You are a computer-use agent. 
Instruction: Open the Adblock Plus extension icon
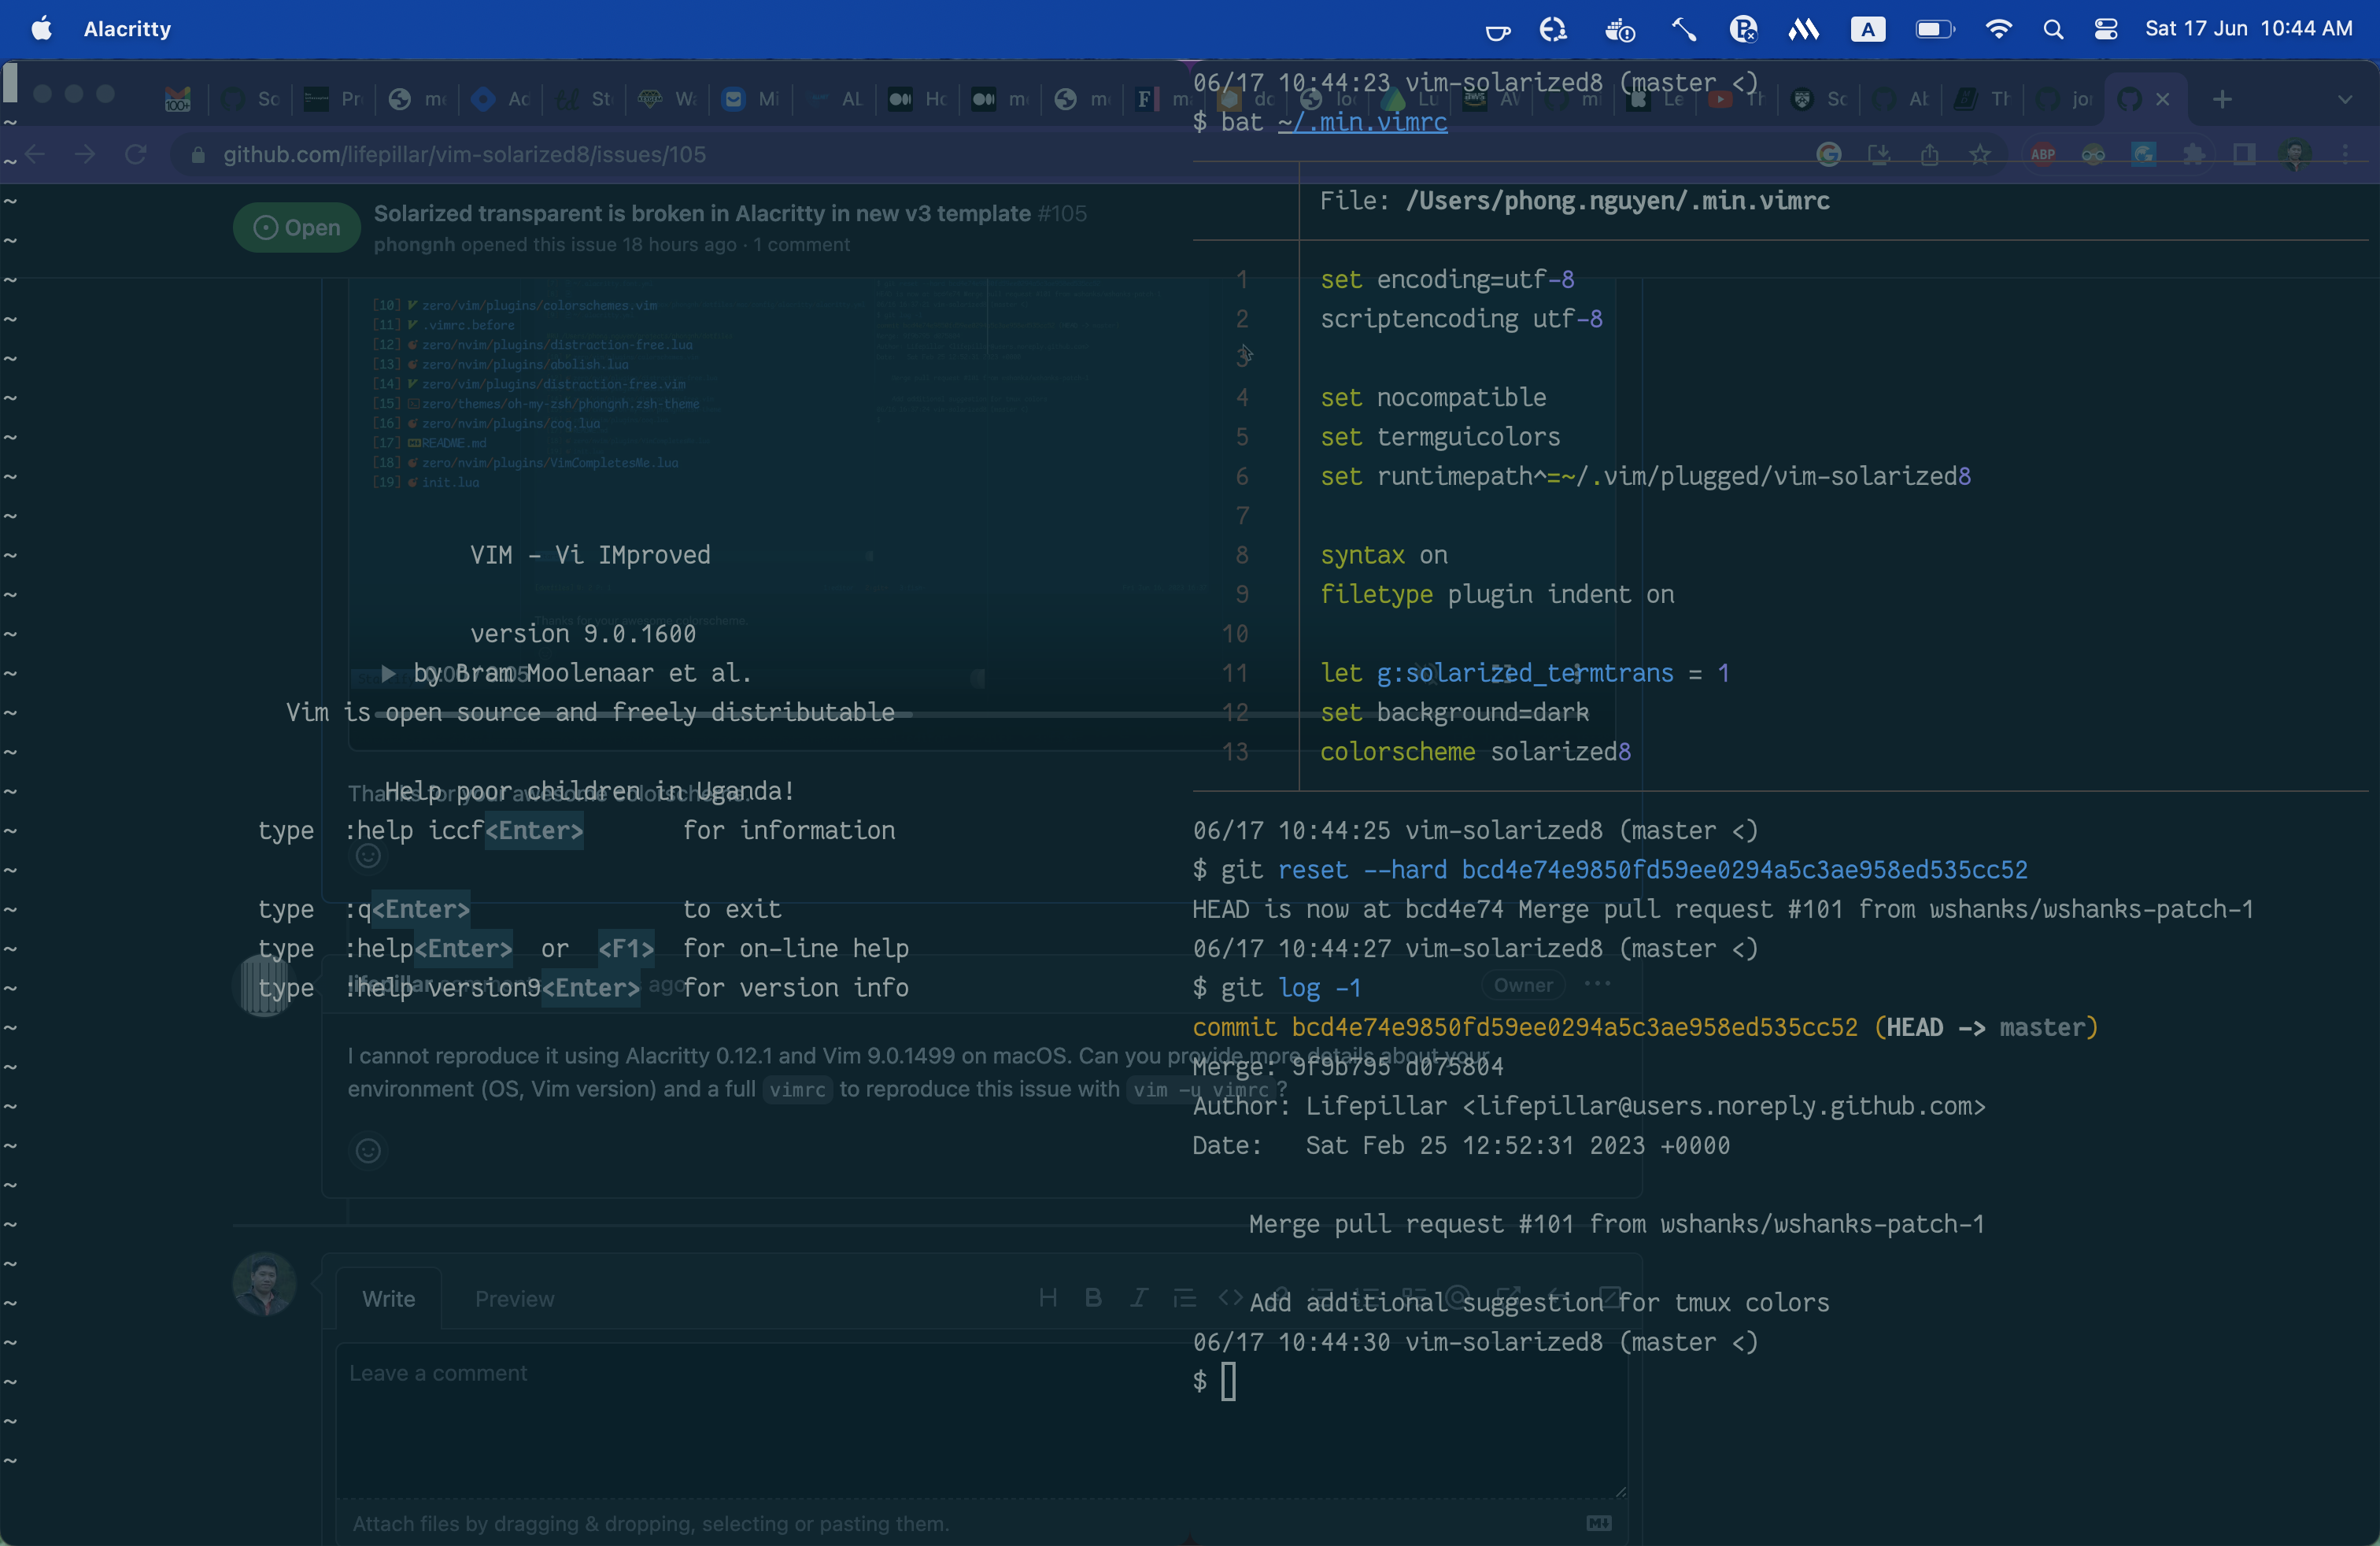(2043, 154)
